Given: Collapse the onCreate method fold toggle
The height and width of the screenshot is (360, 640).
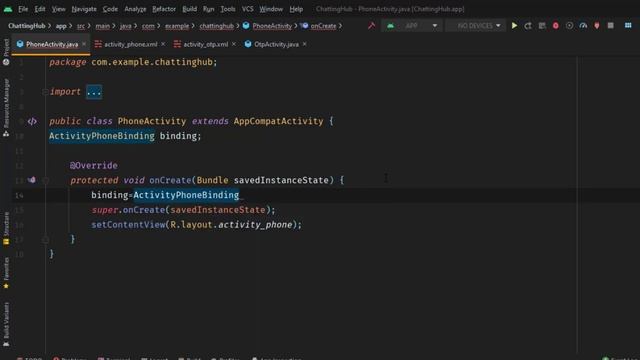Looking at the screenshot, I should tap(46, 180).
